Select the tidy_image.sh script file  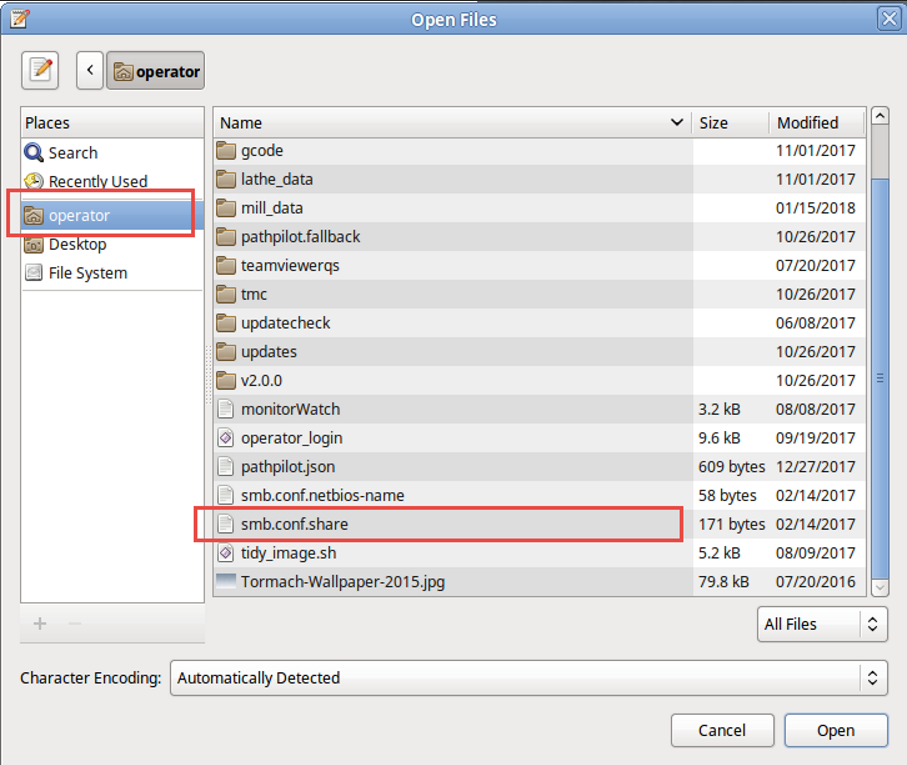[x=288, y=553]
